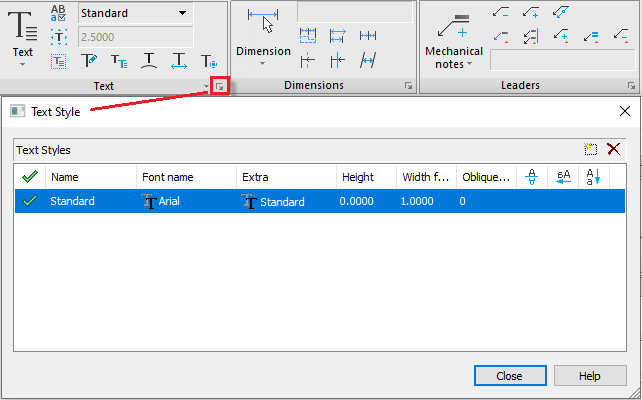The image size is (642, 400).
Task: Click the dashed-frame text lines icon
Action: pyautogui.click(x=59, y=61)
